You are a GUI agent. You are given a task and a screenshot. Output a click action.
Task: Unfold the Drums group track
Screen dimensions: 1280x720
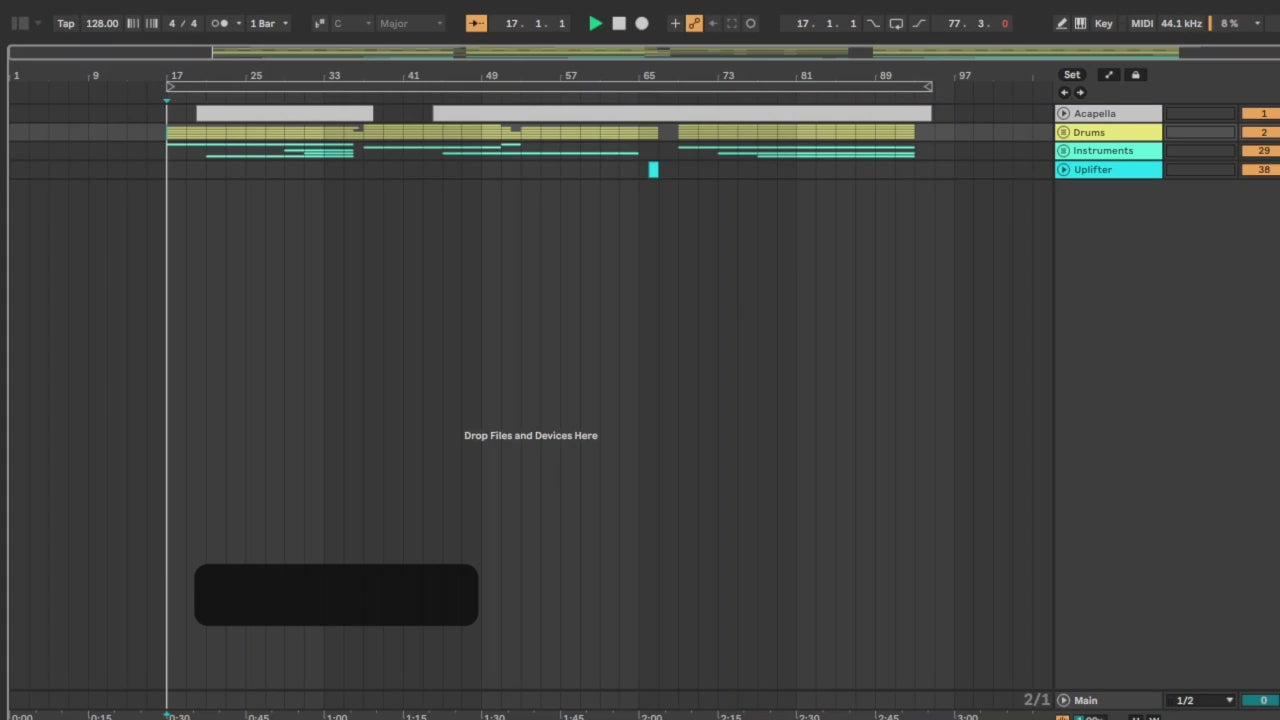pyautogui.click(x=1064, y=132)
